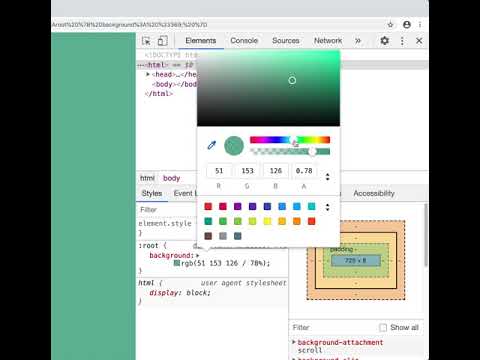
Task: Open the Network tab
Action: click(328, 41)
